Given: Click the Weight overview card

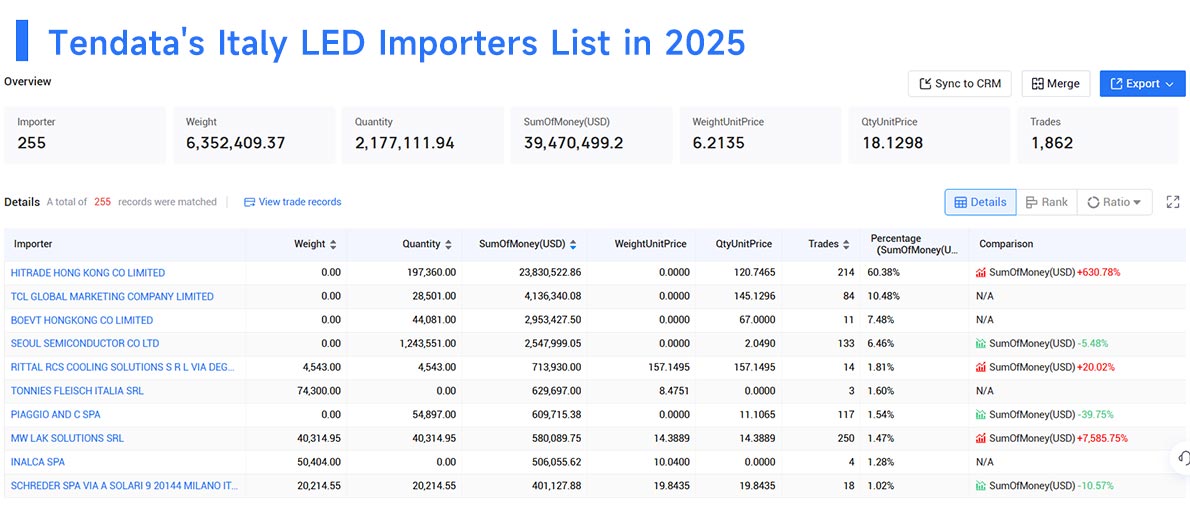Looking at the screenshot, I should click(x=254, y=134).
